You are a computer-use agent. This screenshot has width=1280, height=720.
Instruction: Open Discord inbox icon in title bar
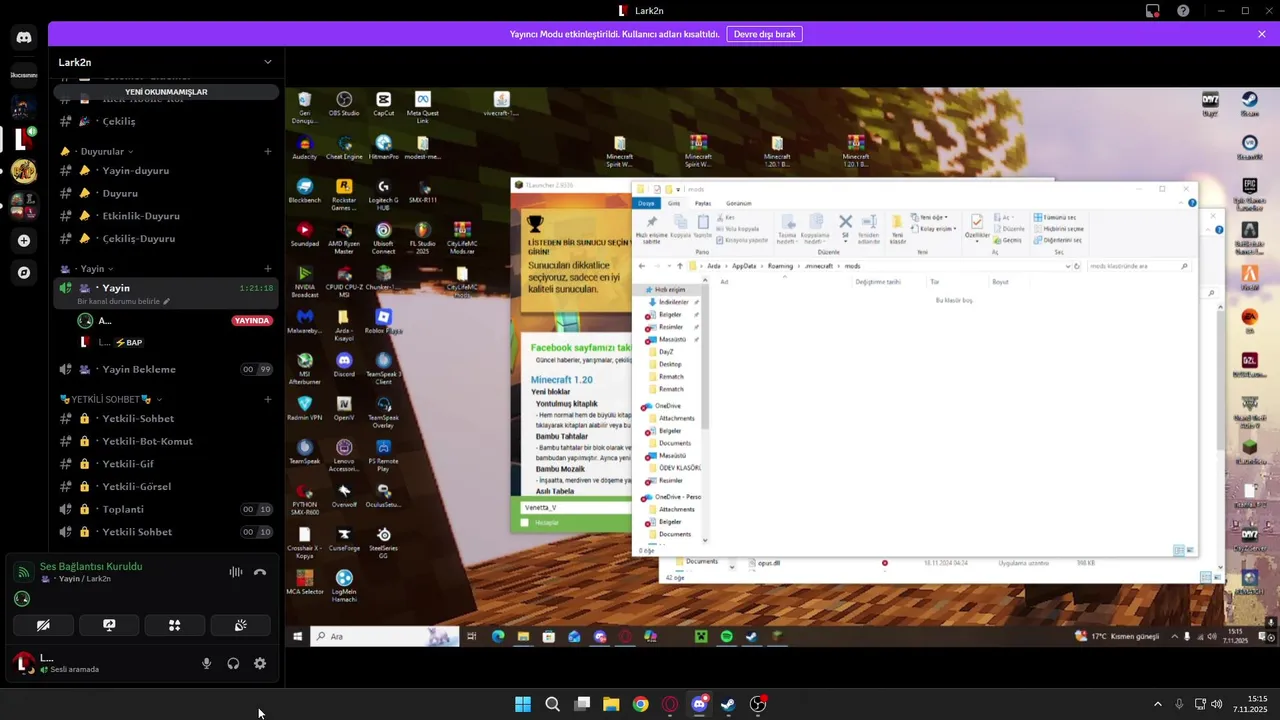click(x=1153, y=11)
